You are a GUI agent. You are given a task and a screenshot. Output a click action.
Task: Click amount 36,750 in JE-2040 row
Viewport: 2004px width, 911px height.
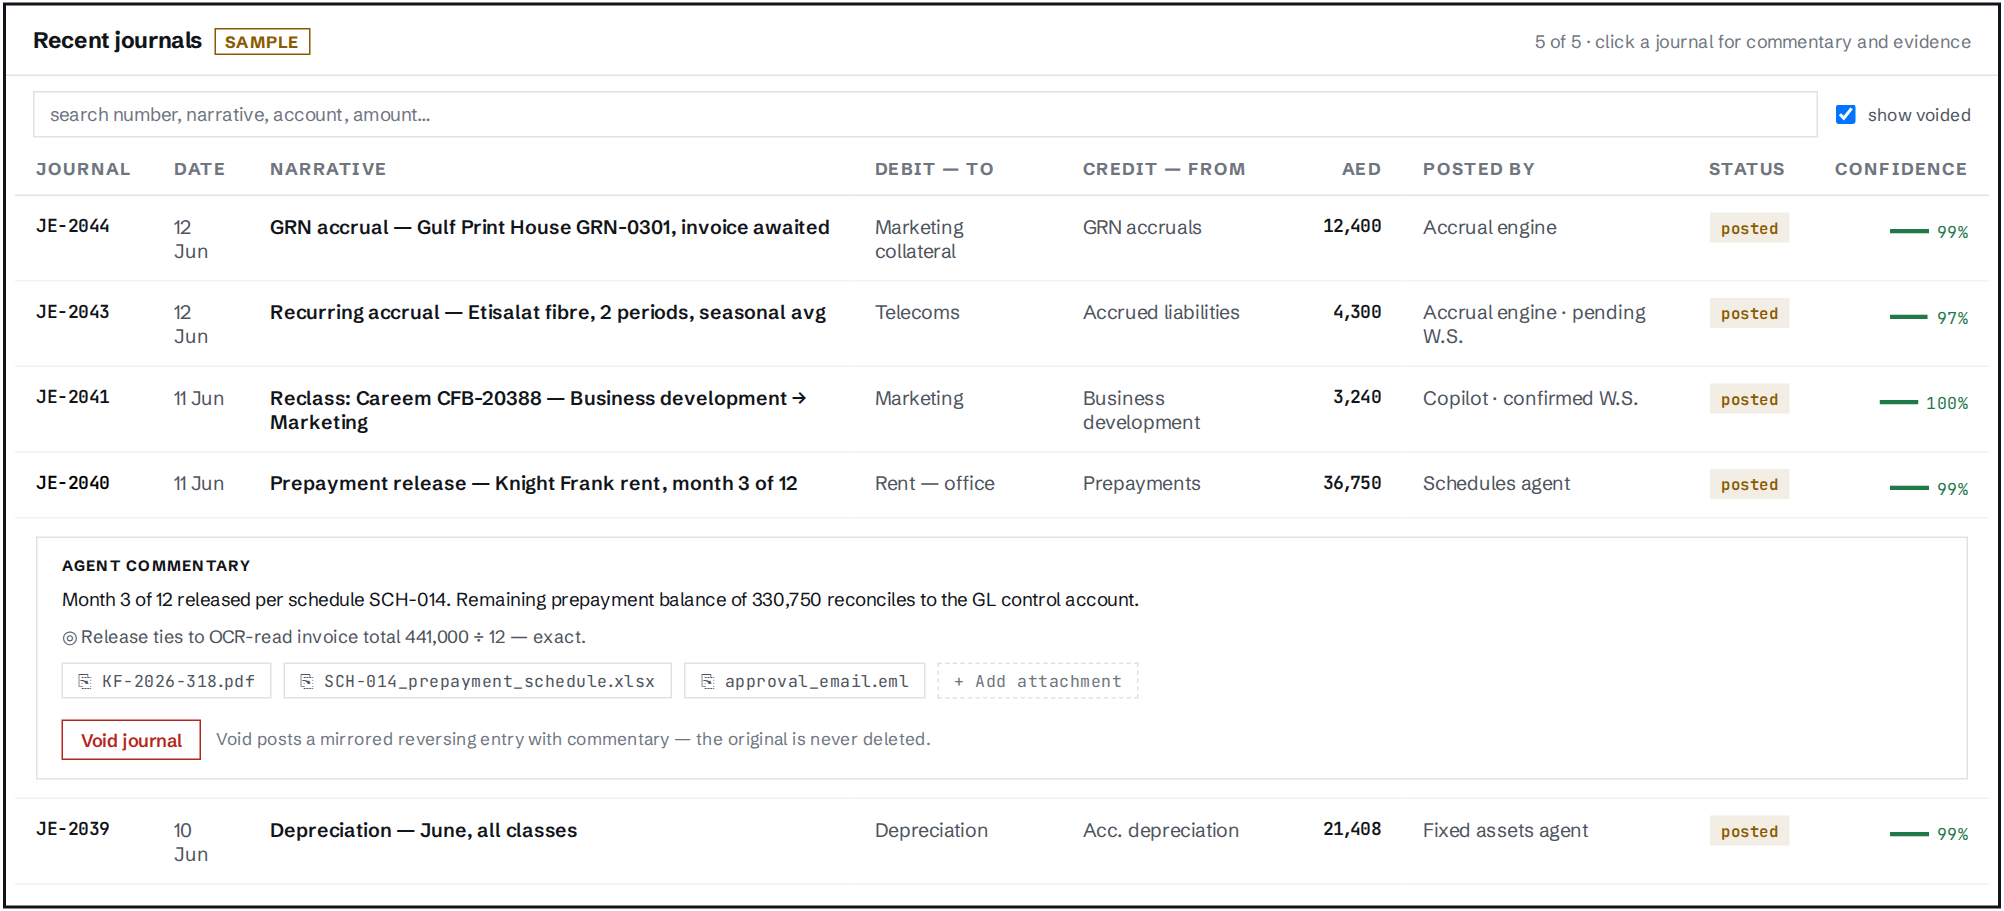pyautogui.click(x=1352, y=483)
